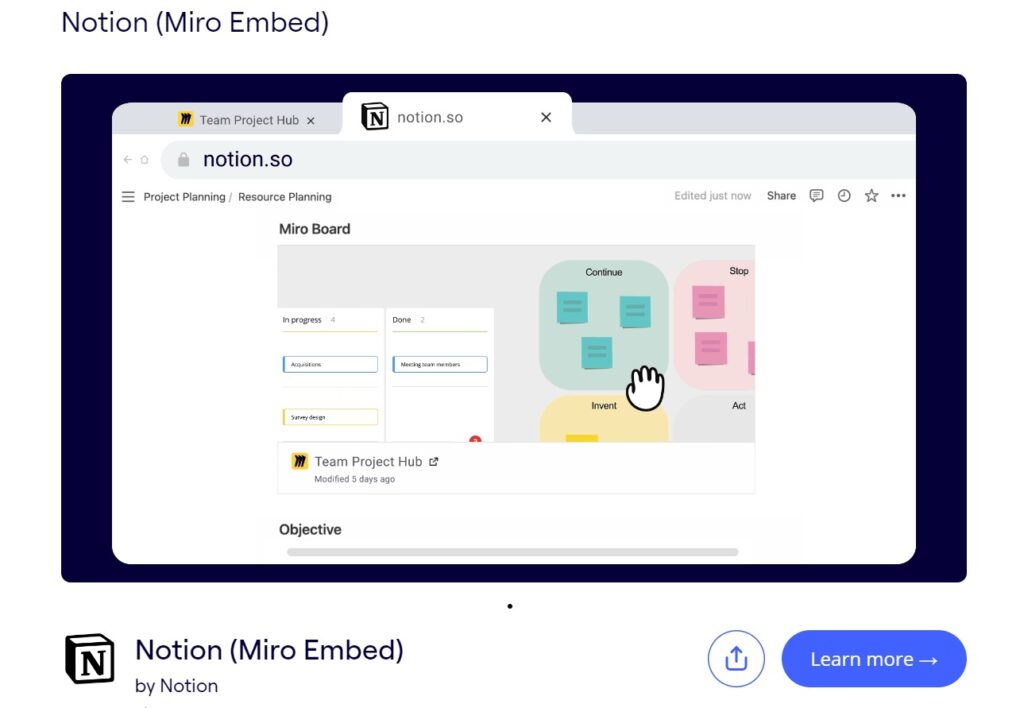Click the Acquisitions card in In progress
Image resolution: width=1024 pixels, height=708 pixels.
click(x=330, y=364)
